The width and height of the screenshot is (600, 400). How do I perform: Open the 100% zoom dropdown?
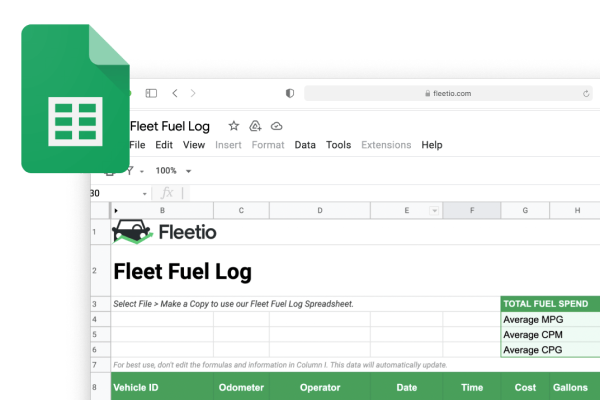click(173, 171)
